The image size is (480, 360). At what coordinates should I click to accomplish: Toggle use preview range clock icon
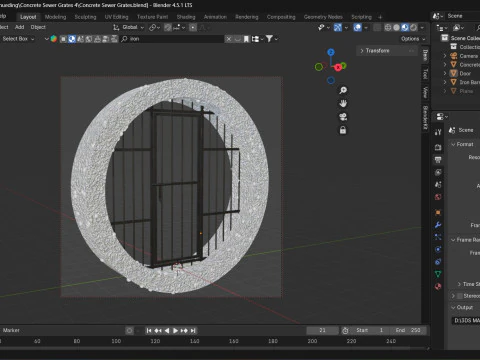(x=345, y=331)
